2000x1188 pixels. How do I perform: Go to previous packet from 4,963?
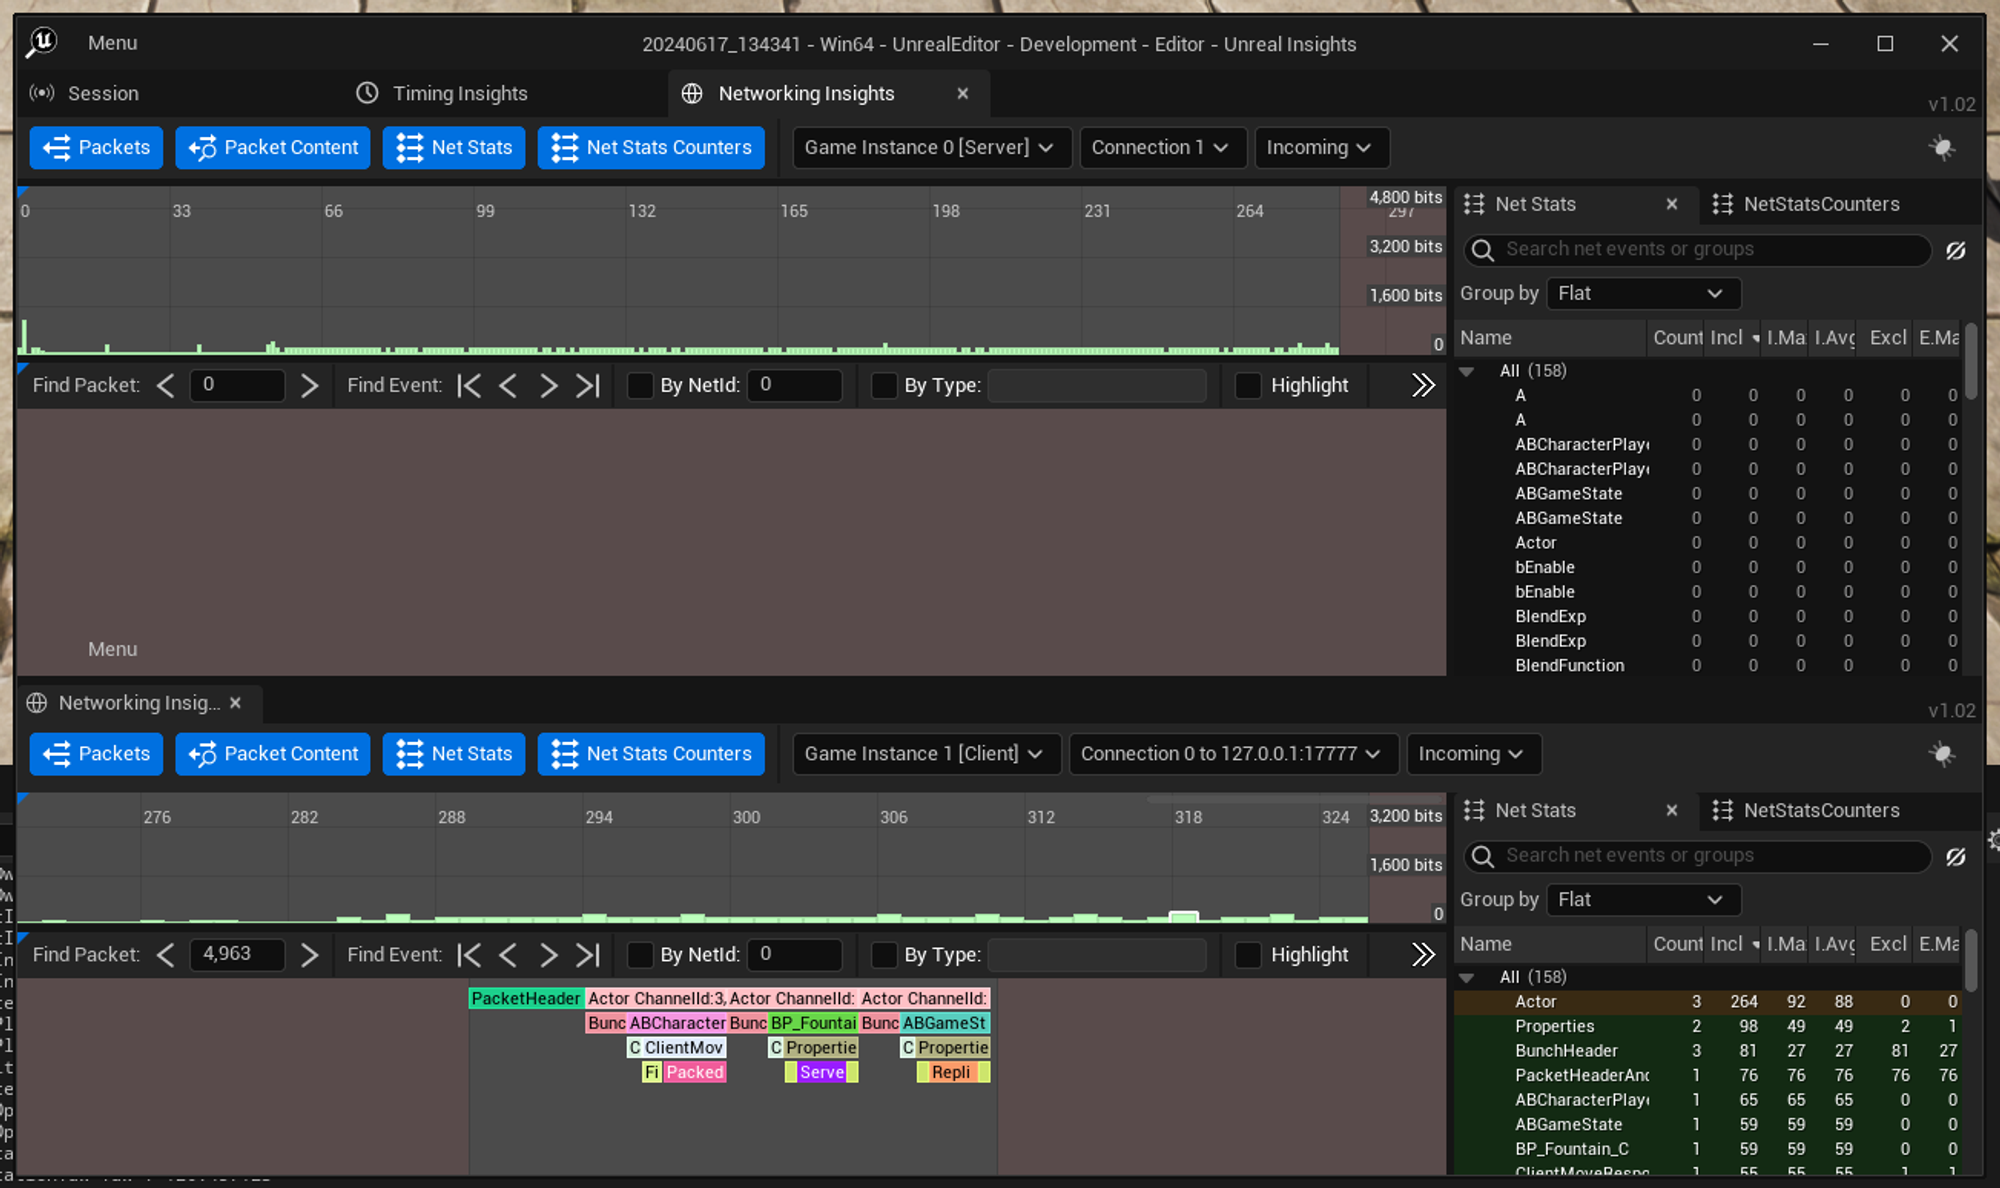[x=166, y=955]
